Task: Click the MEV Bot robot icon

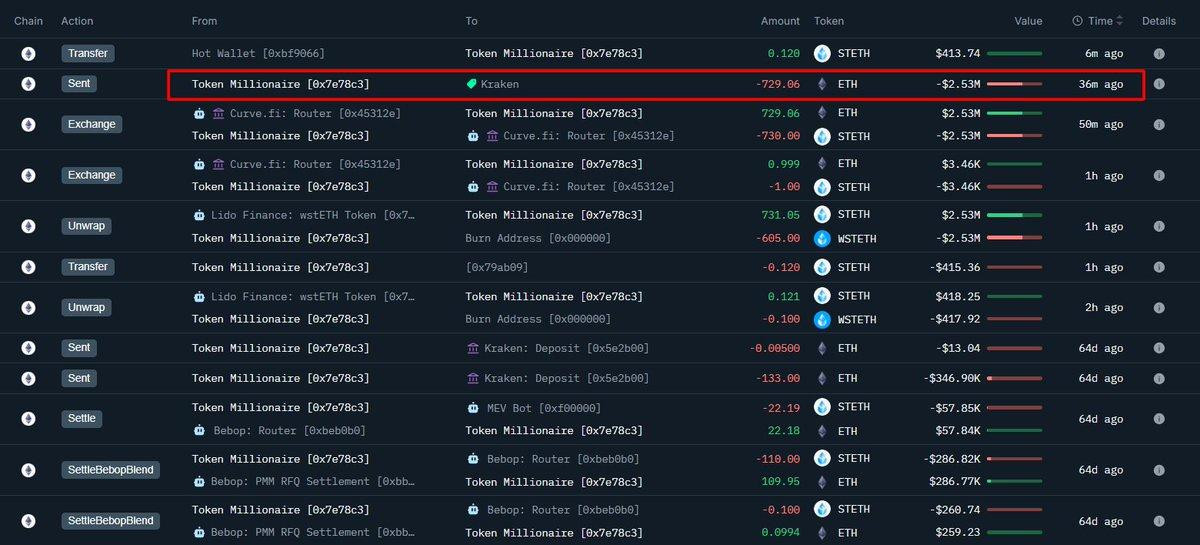Action: click(473, 408)
